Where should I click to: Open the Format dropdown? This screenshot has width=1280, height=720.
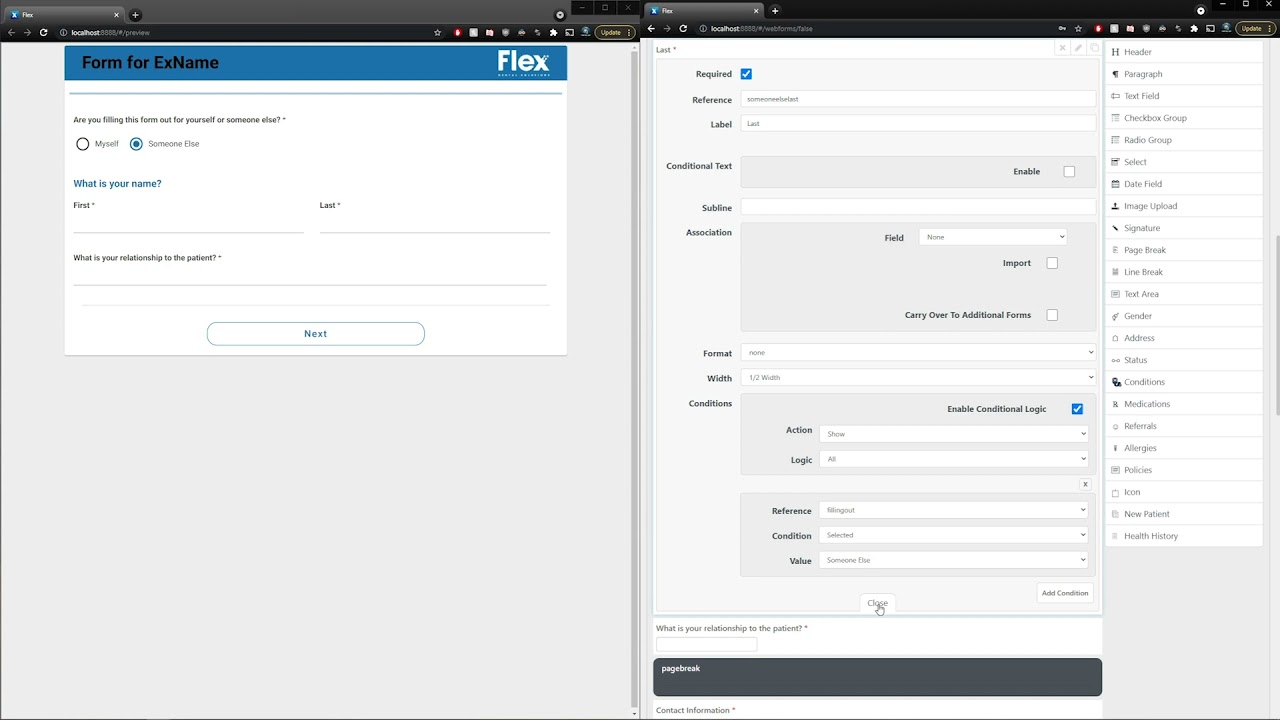(918, 352)
